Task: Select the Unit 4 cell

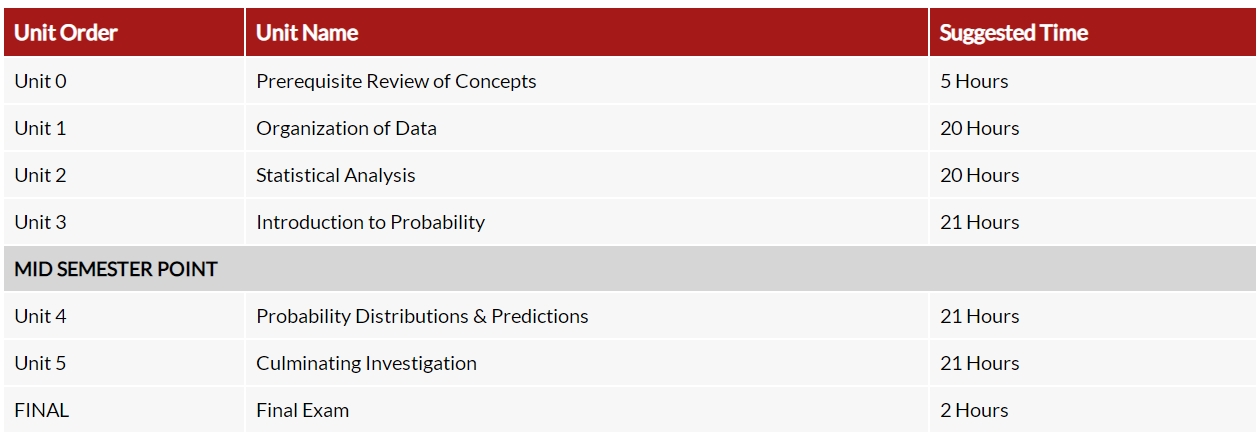Action: click(124, 316)
